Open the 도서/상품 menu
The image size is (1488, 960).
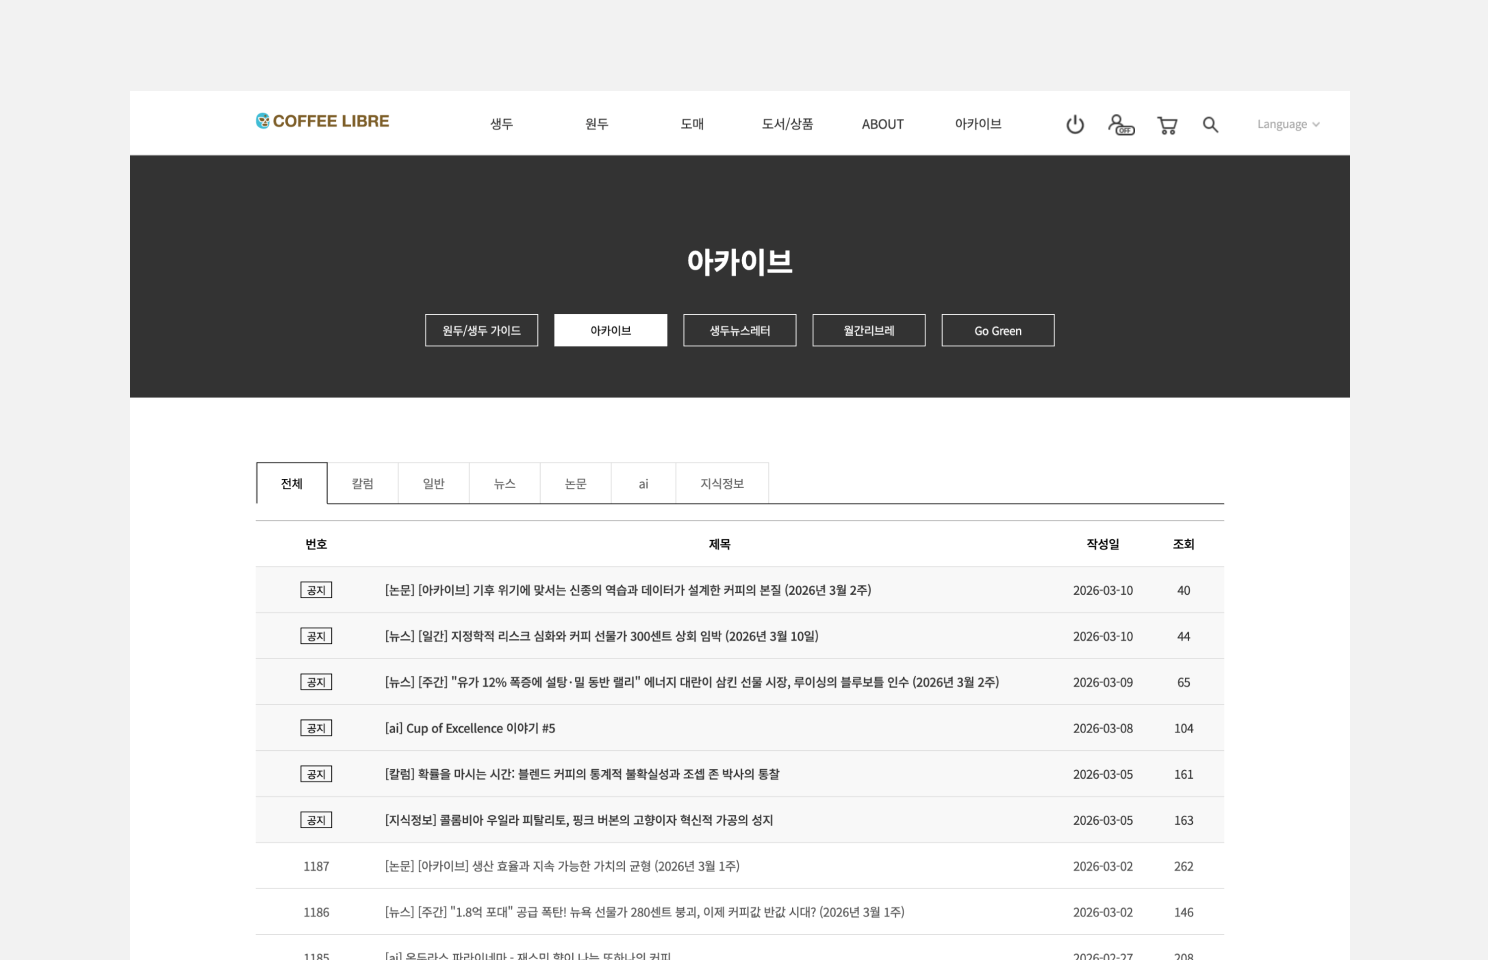click(x=787, y=124)
